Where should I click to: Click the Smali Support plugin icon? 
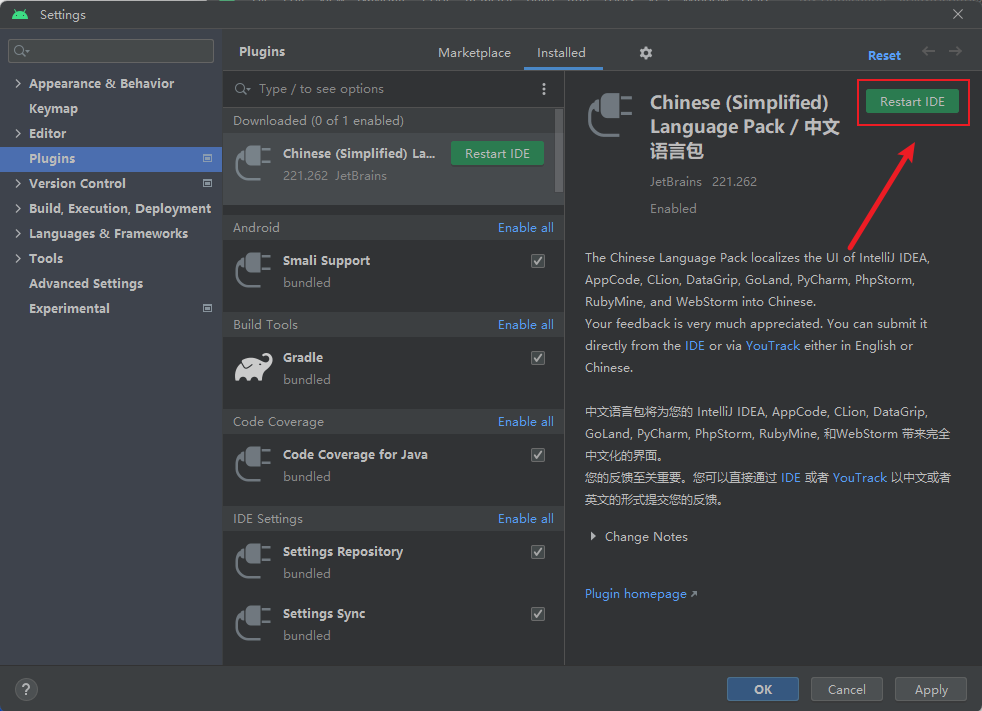coord(253,271)
